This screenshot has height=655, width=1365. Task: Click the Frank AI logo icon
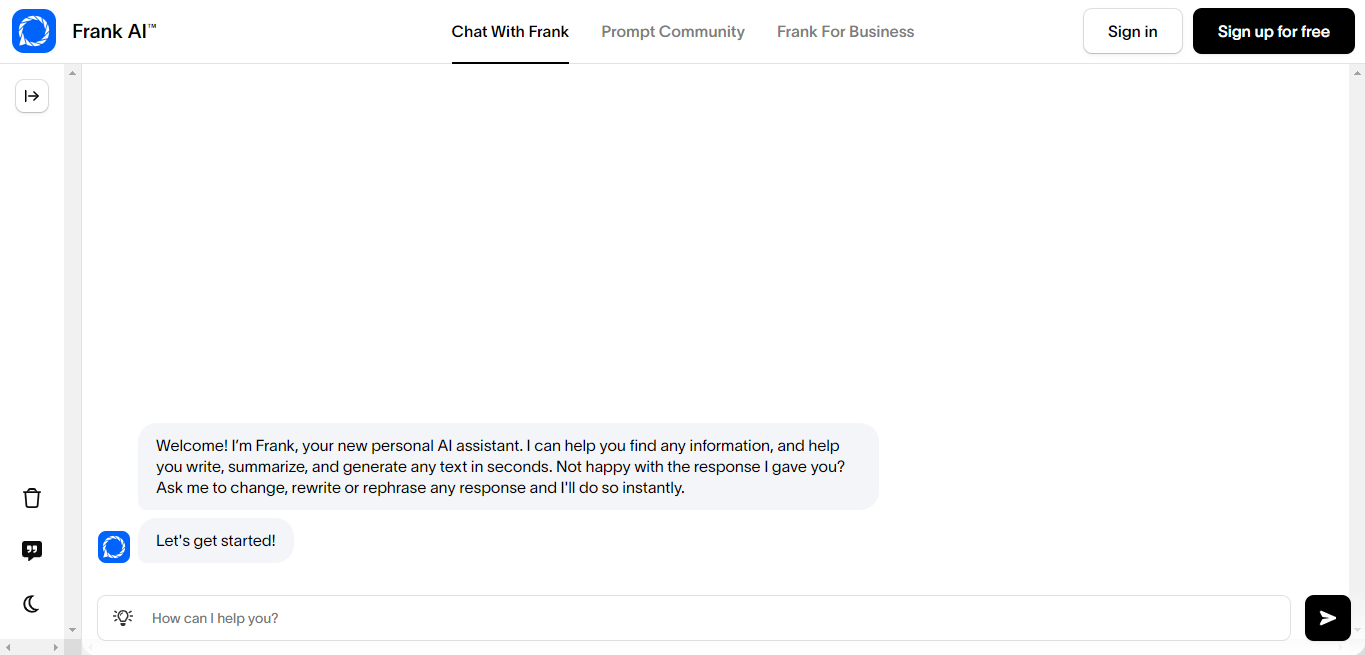(x=34, y=31)
